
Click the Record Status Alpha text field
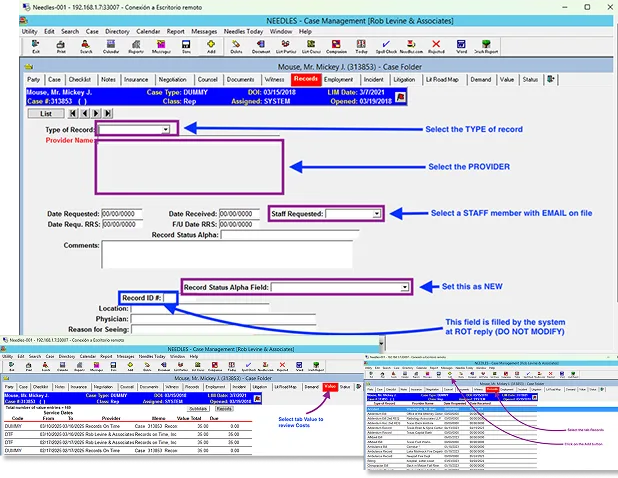point(290,235)
